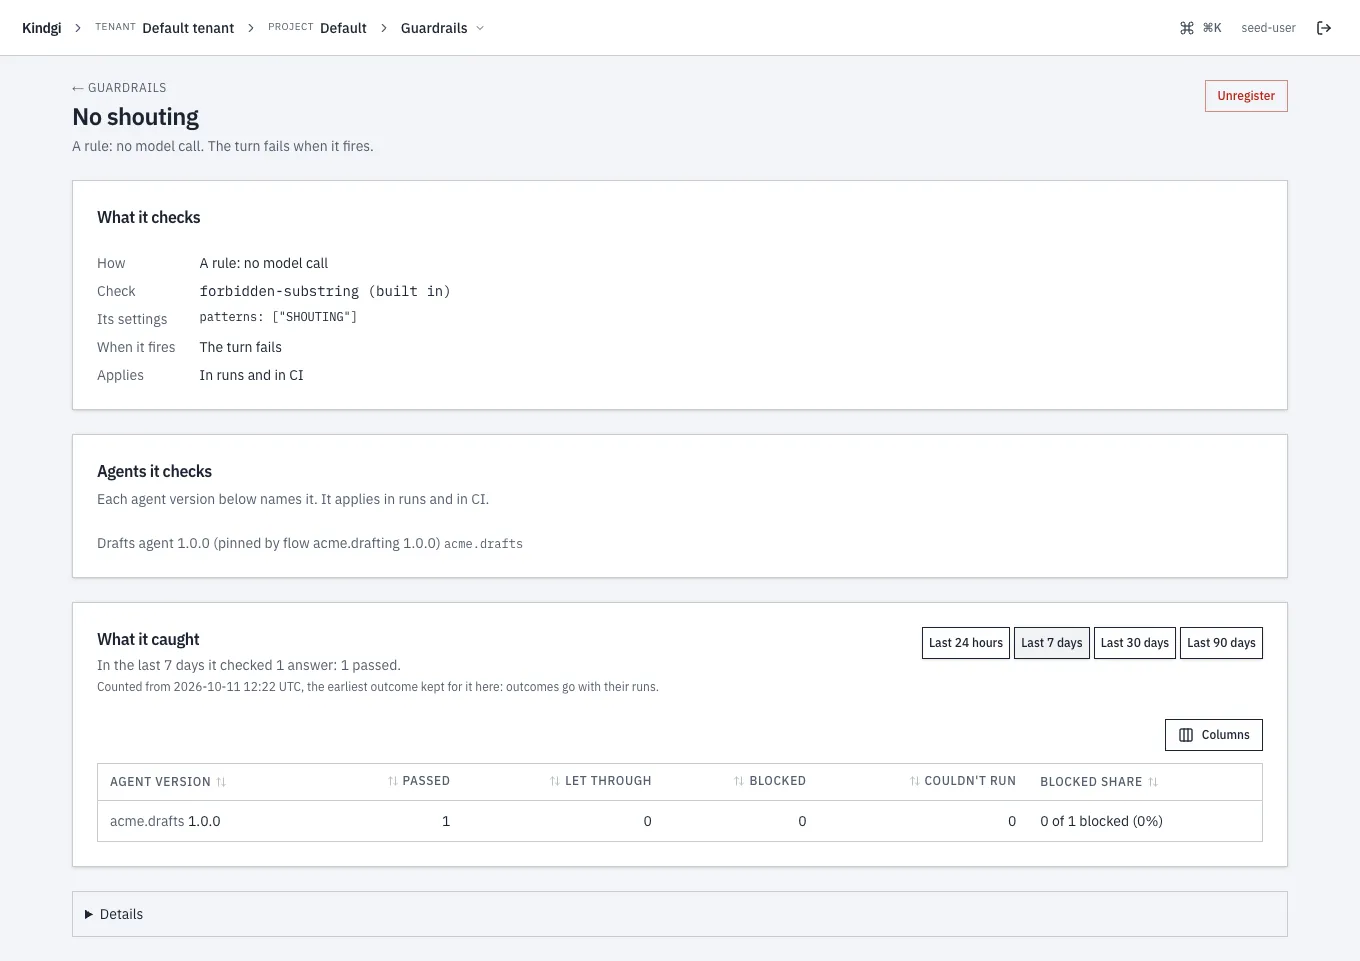
Task: Open the Columns chooser button
Action: click(x=1214, y=735)
